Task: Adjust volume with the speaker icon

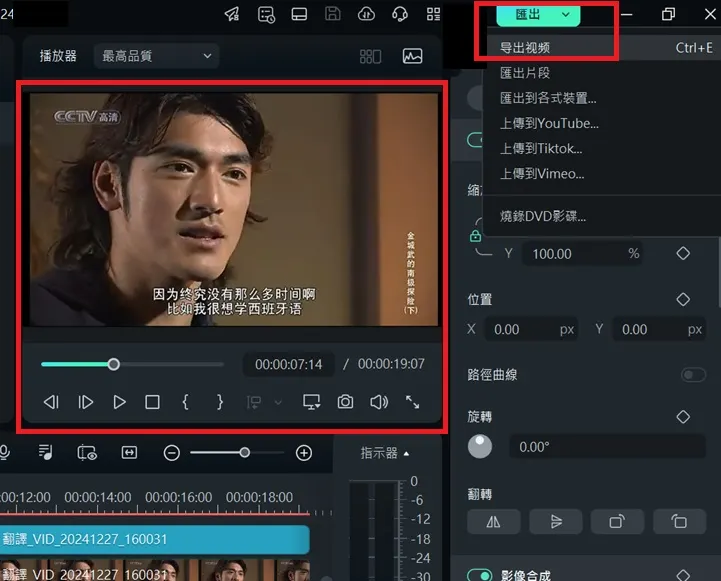Action: pos(379,402)
